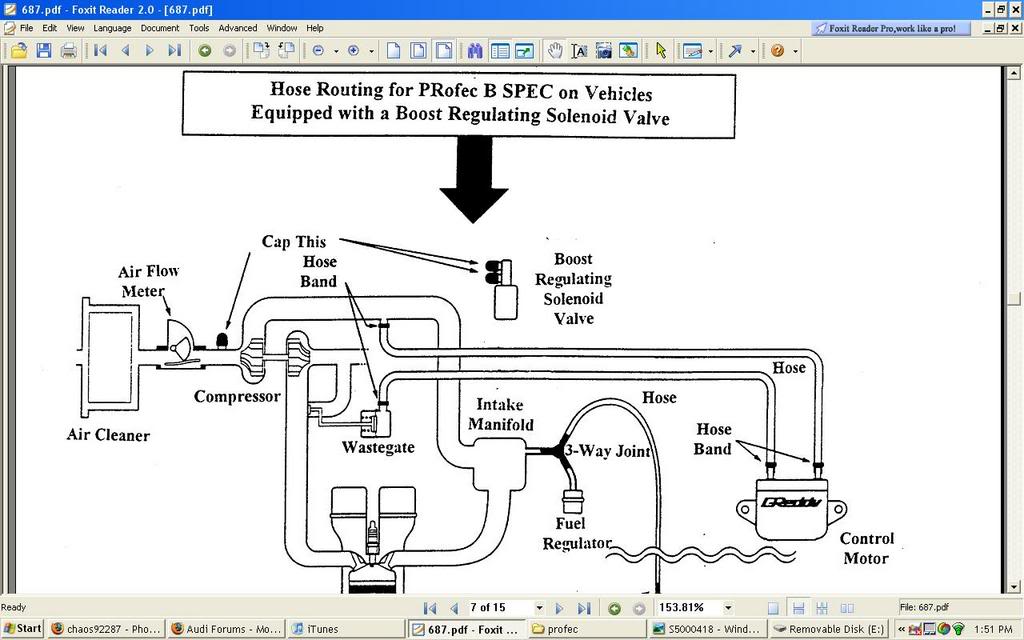Rotate the page clockwise
Screen dimensions: 1024x640
click(x=261, y=50)
